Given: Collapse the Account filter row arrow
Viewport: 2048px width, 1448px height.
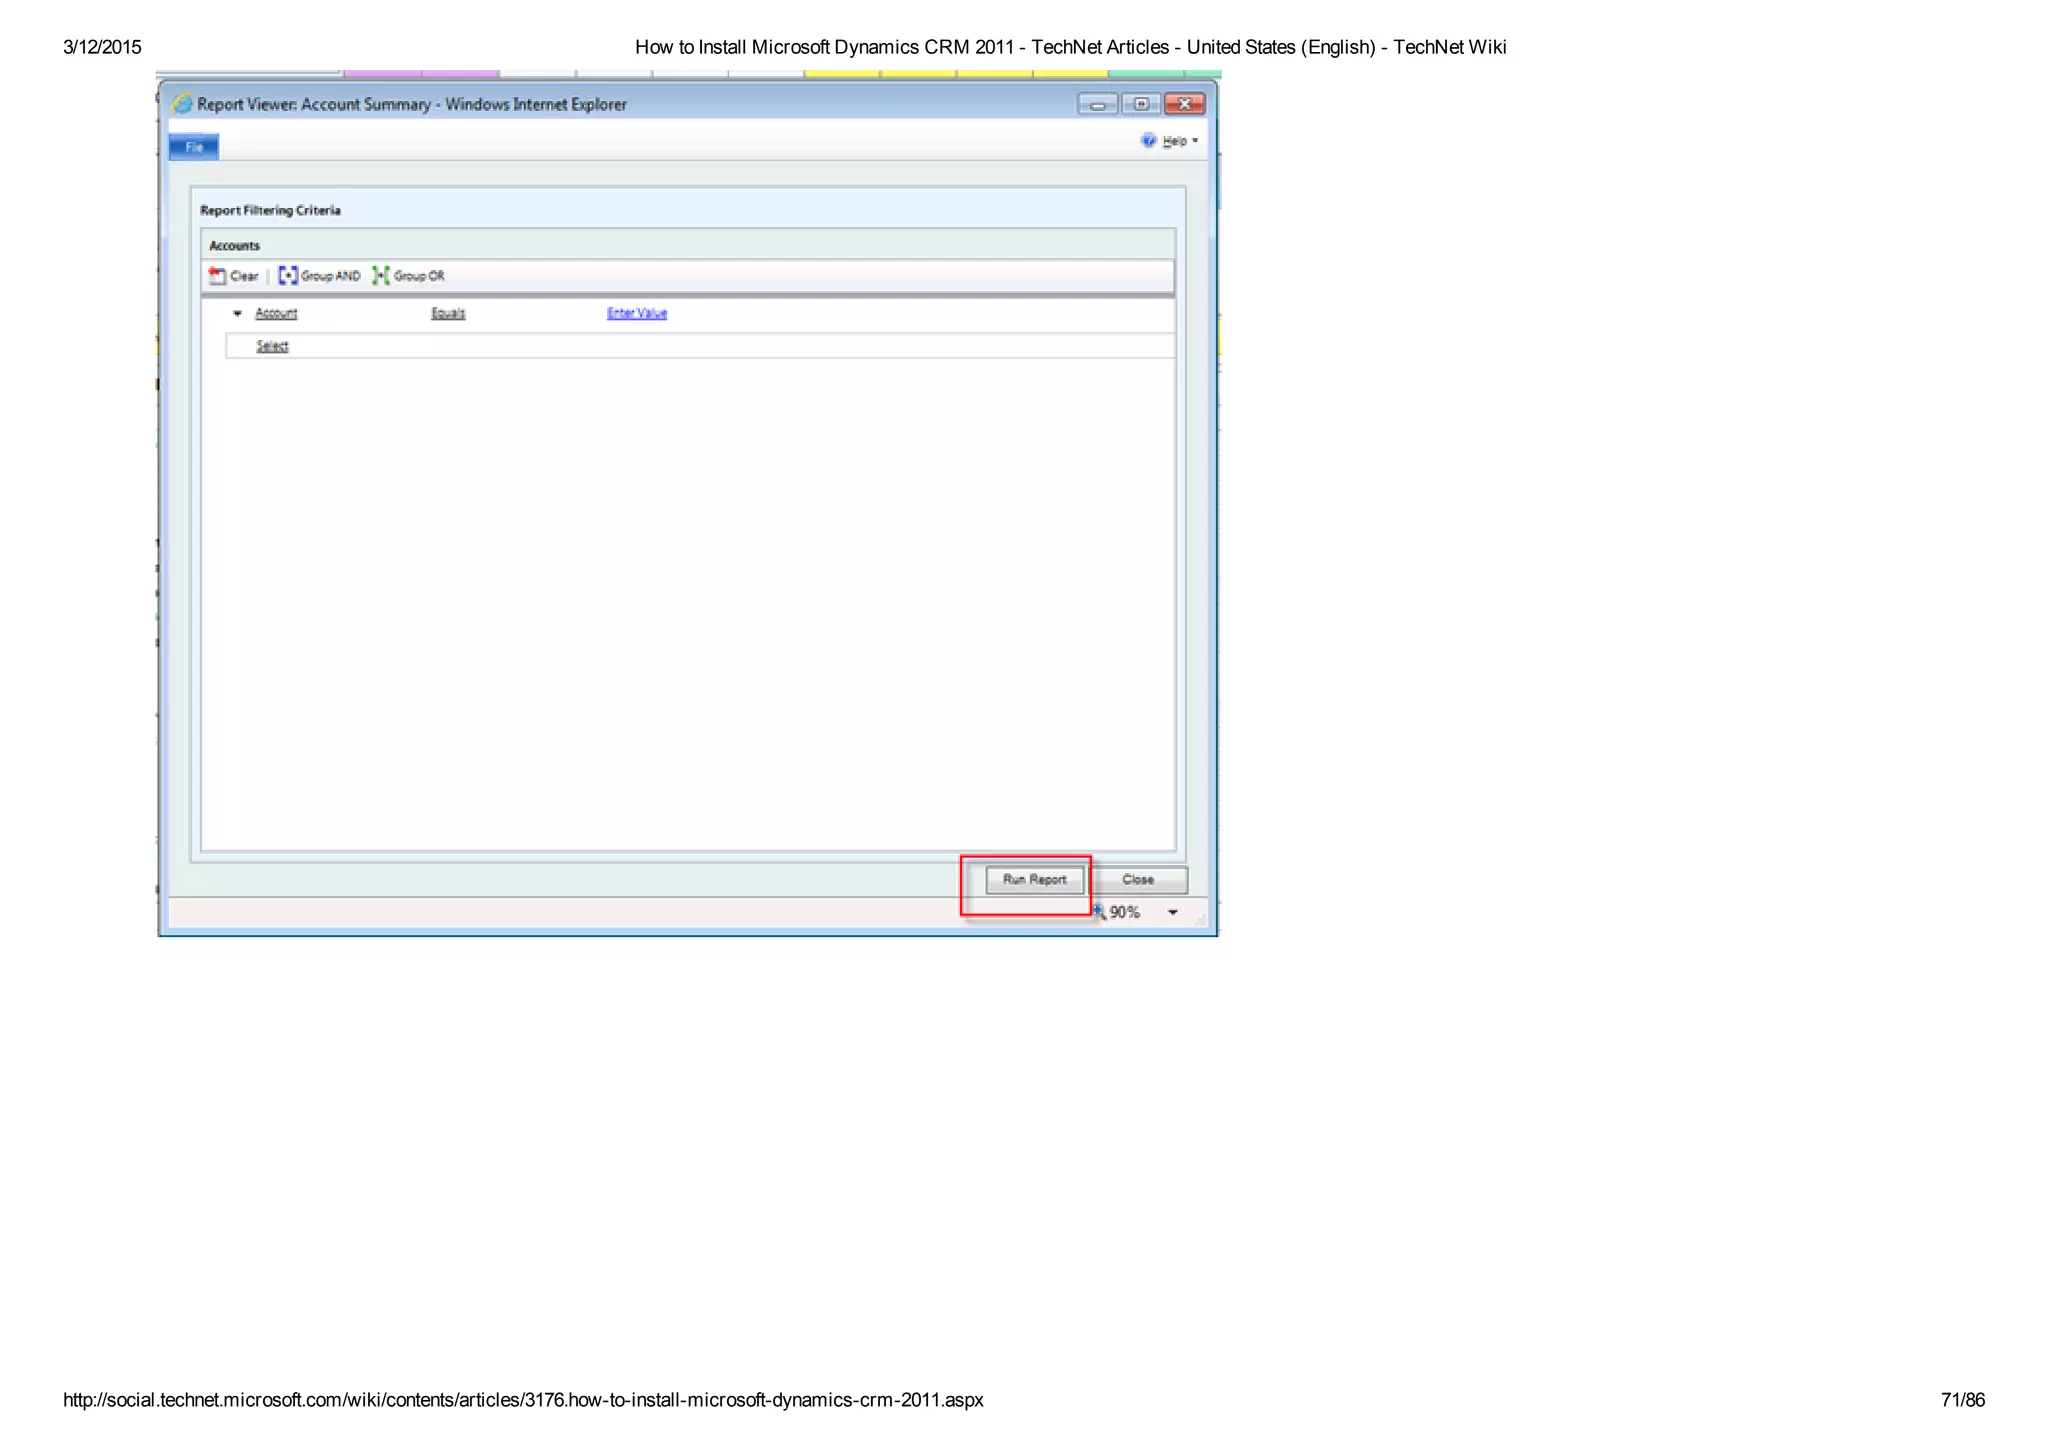Looking at the screenshot, I should click(237, 314).
